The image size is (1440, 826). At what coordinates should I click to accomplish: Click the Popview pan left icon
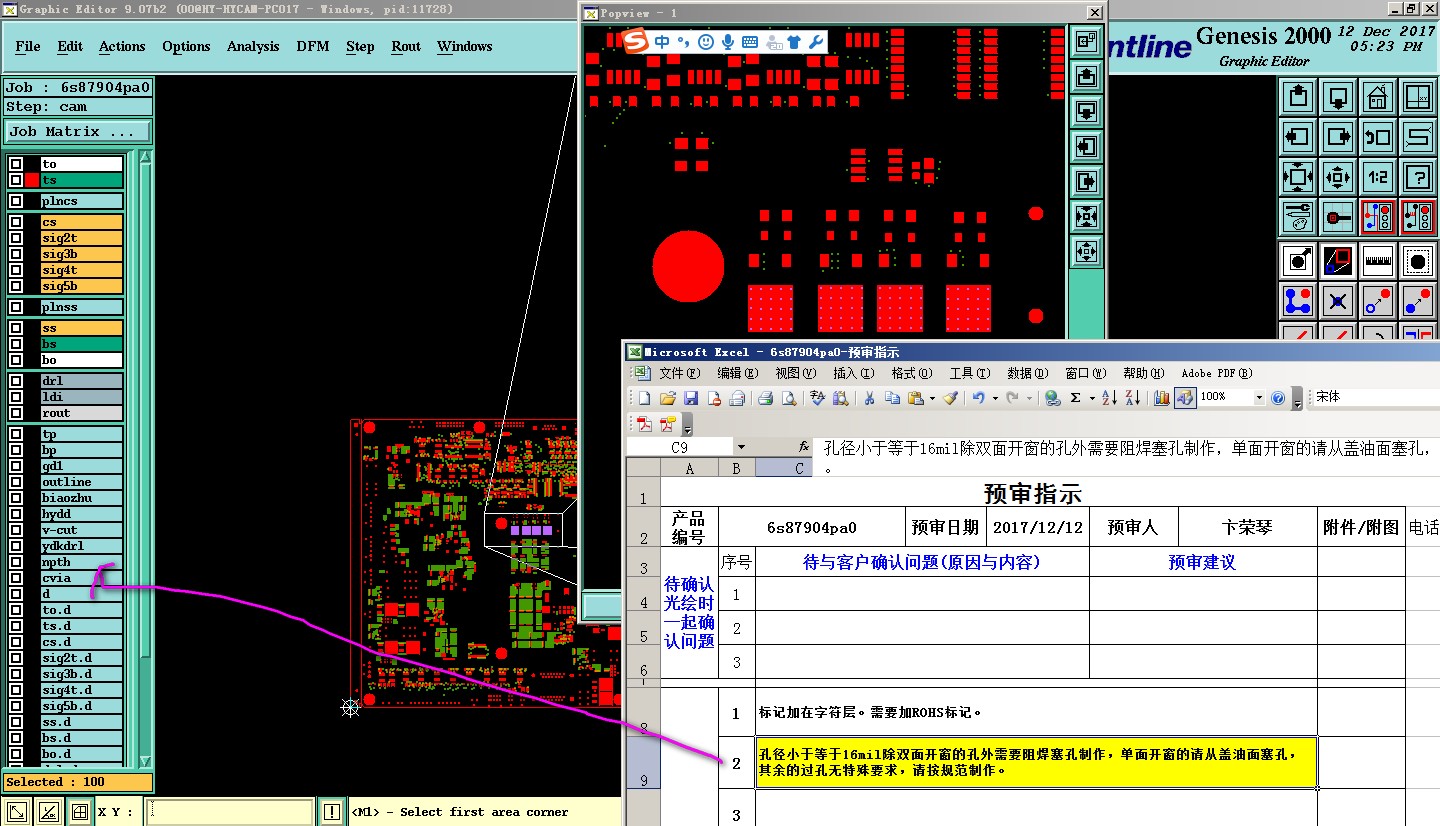[1086, 146]
